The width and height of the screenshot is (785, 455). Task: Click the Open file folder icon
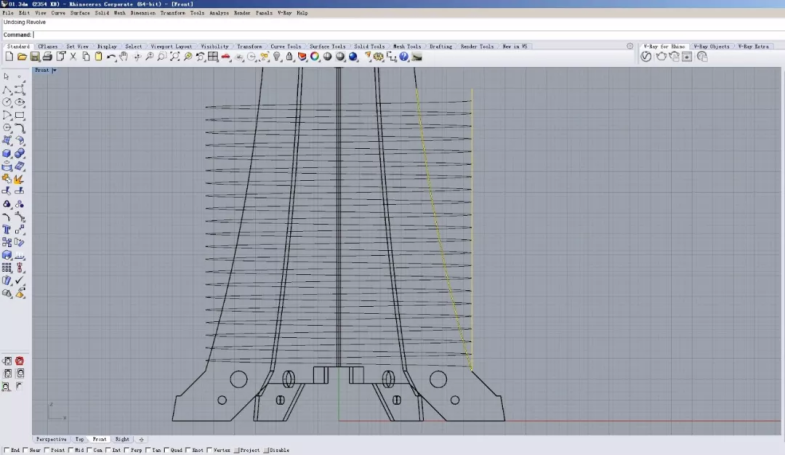point(21,57)
